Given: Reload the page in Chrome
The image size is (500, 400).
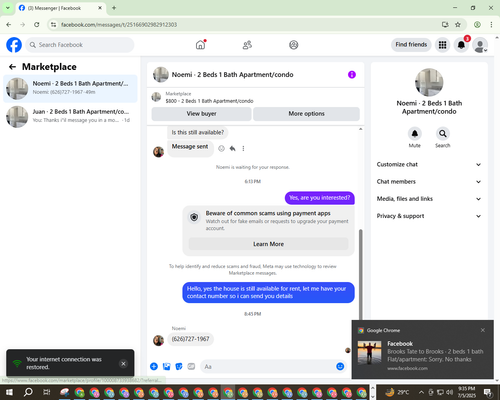Looking at the screenshot, I should pos(37,25).
